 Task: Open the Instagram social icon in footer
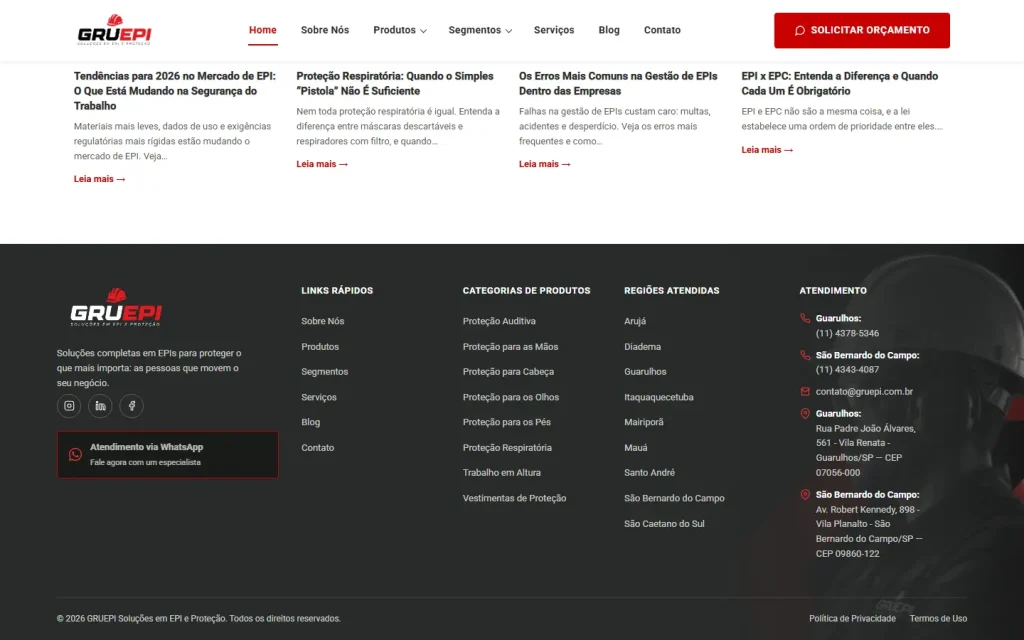[x=69, y=406]
